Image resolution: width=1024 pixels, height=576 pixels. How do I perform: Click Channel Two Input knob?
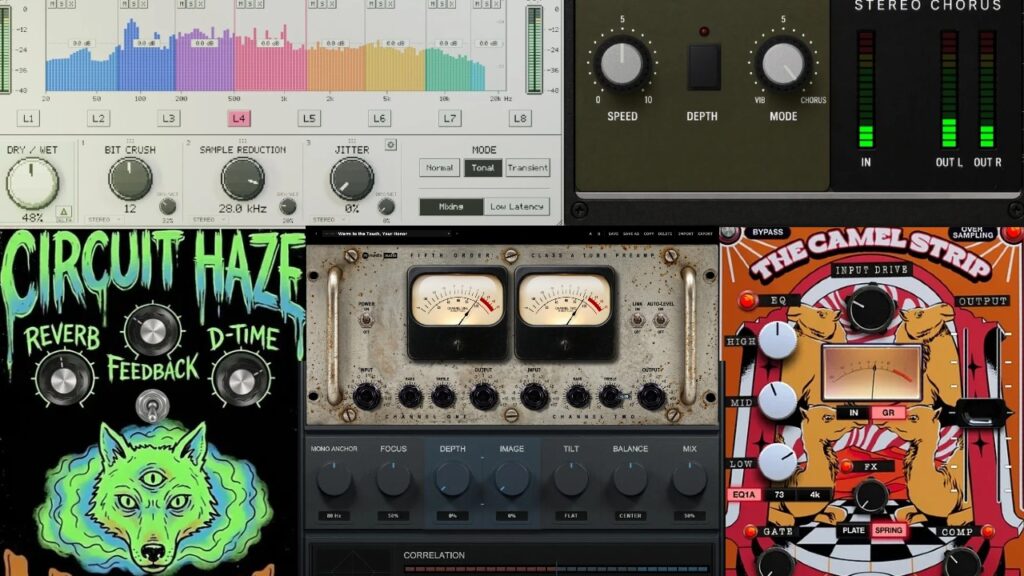(534, 396)
